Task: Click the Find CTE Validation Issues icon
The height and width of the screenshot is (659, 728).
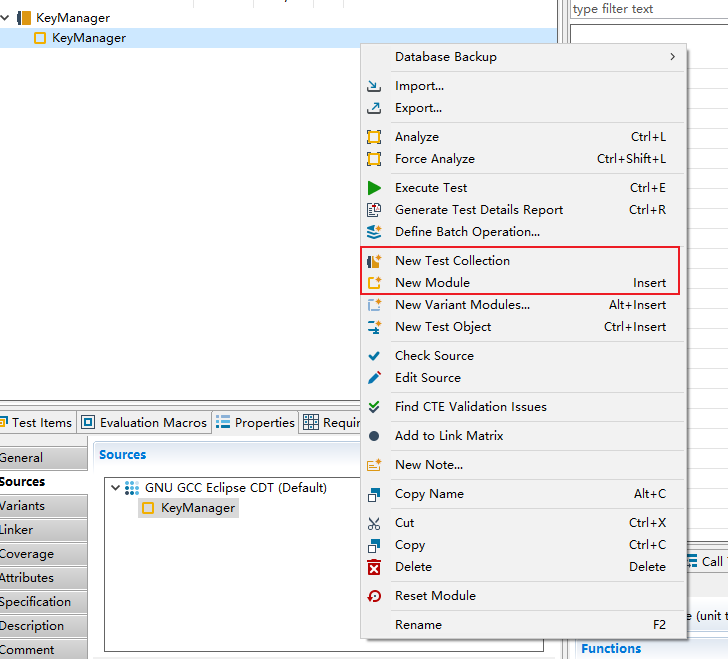Action: click(x=374, y=407)
